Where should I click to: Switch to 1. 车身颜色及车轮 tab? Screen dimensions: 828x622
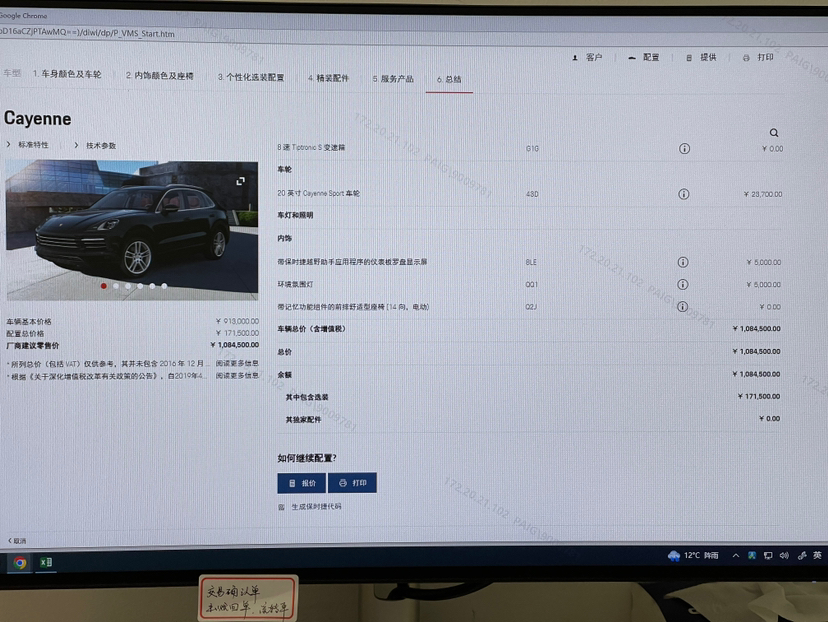tap(67, 74)
